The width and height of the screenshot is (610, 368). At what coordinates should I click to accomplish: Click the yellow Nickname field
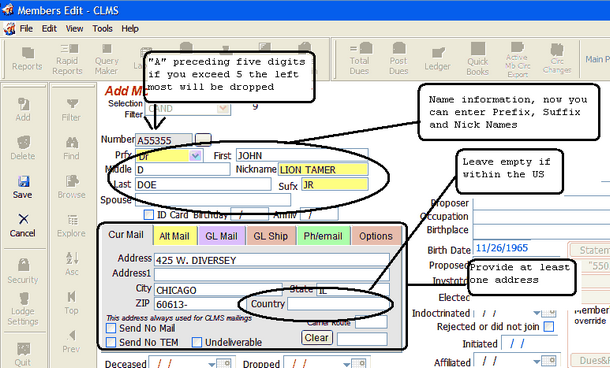323,170
